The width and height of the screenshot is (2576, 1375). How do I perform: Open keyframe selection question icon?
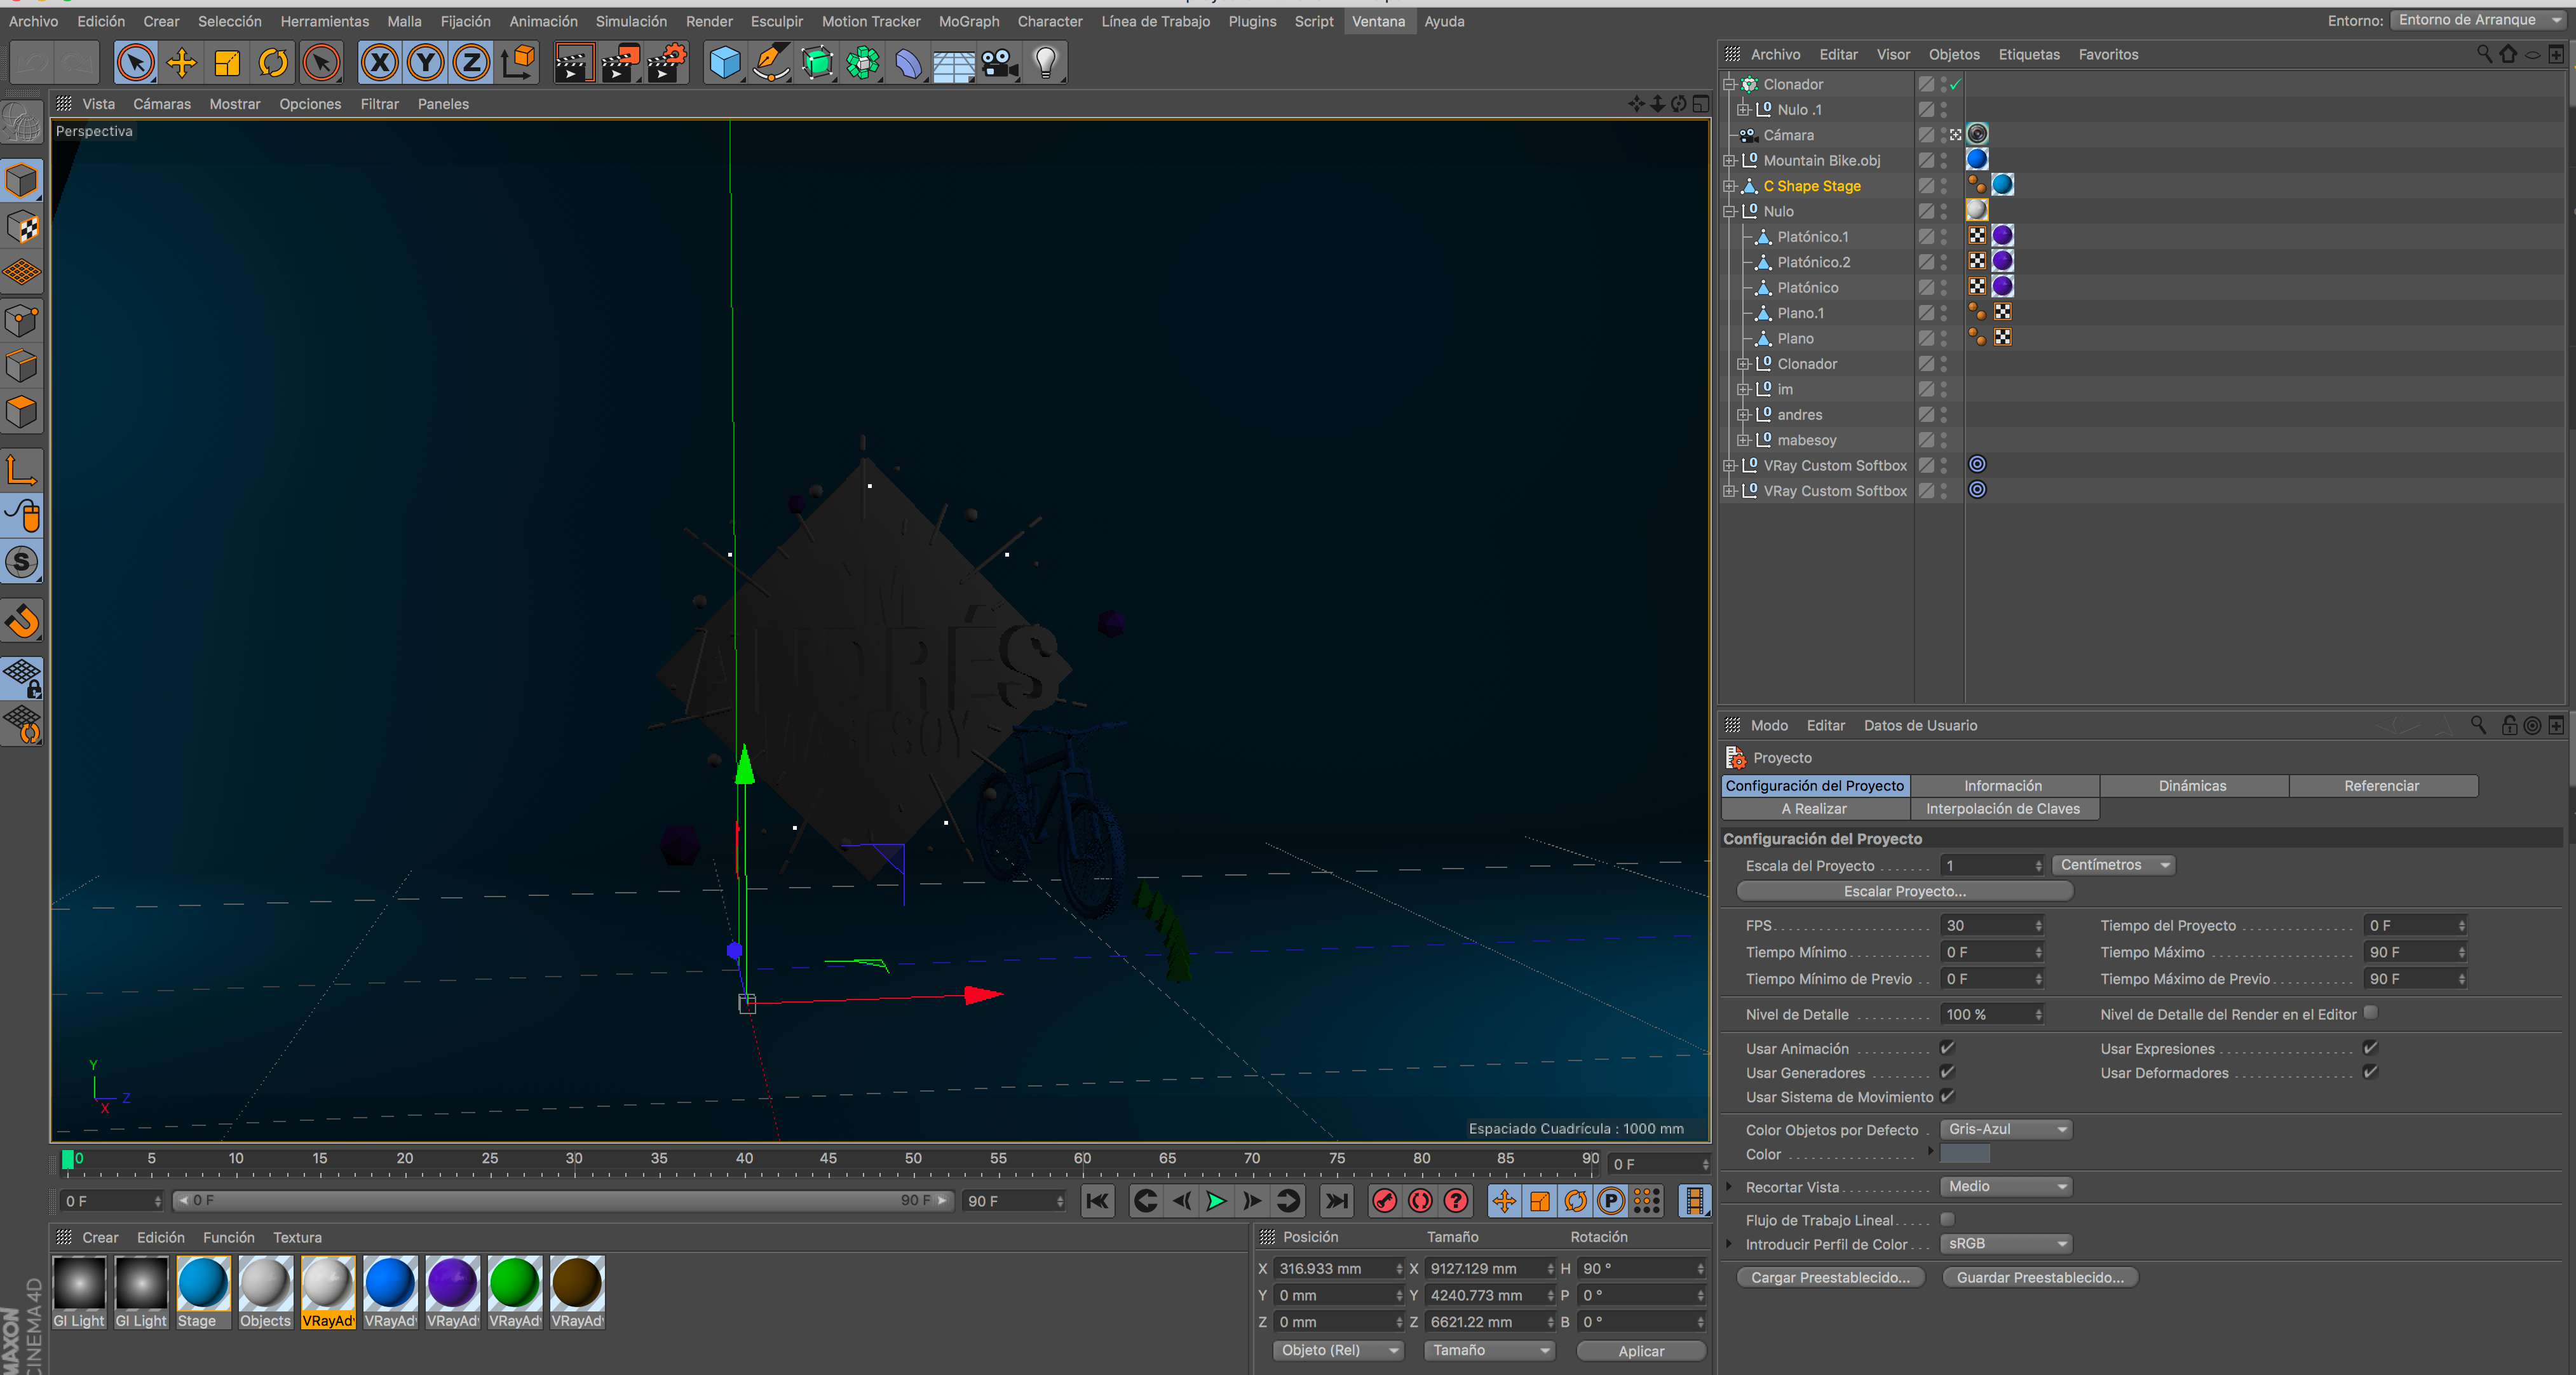coord(1456,1201)
